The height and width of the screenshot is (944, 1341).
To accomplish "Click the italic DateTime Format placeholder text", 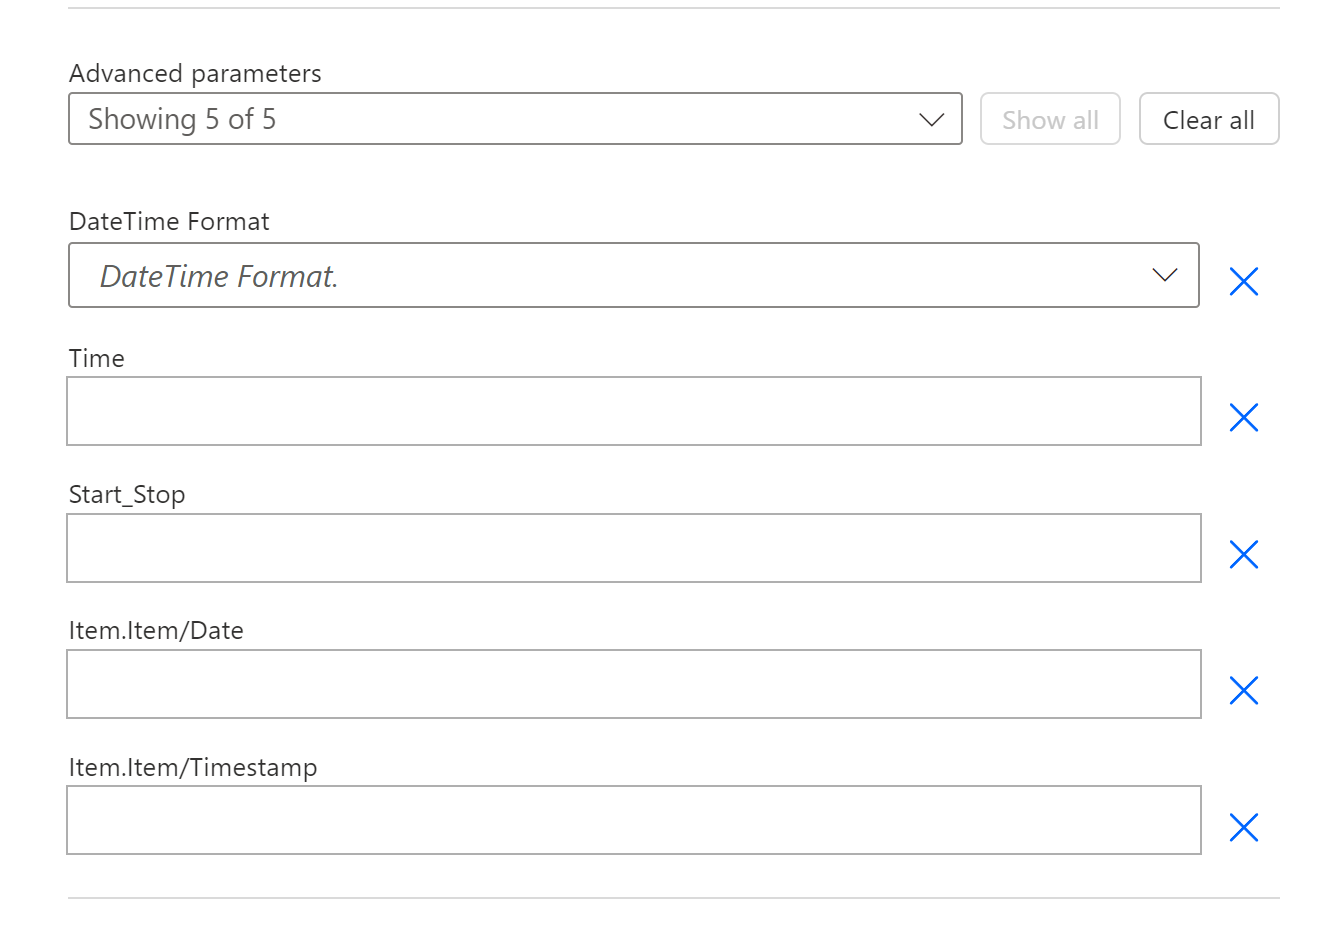I will pyautogui.click(x=219, y=276).
